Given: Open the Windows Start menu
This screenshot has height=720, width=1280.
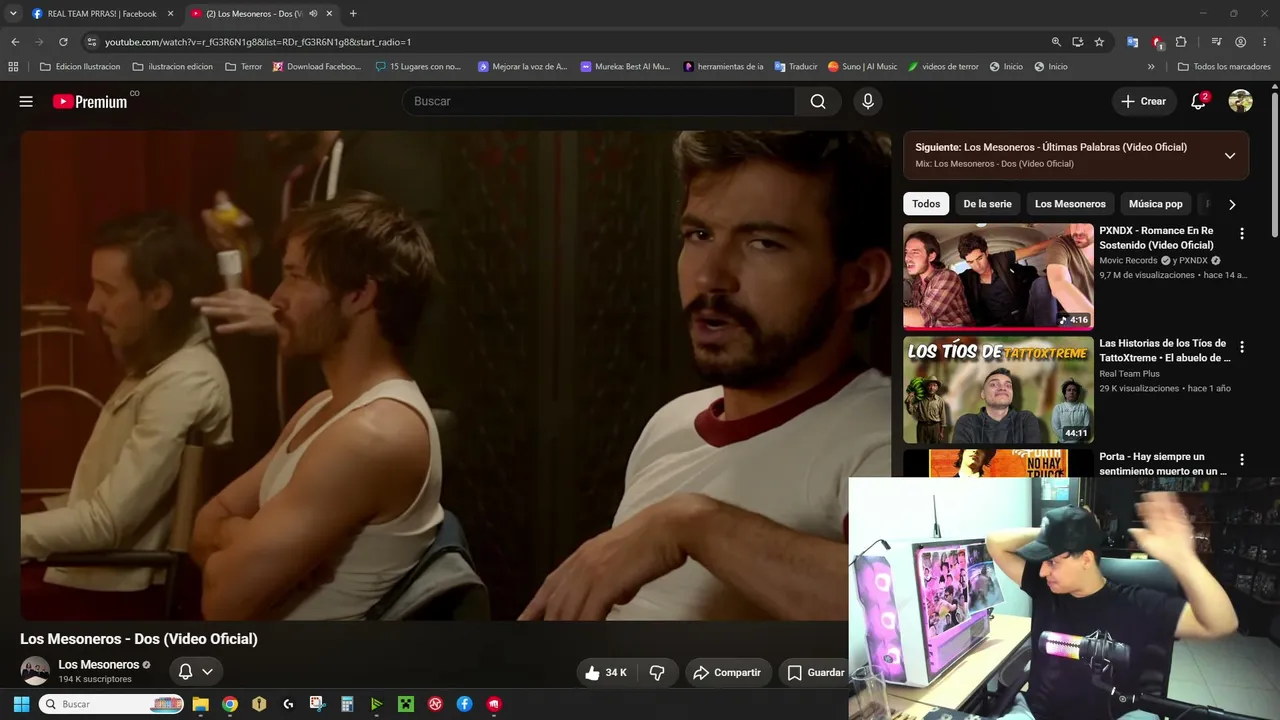Looking at the screenshot, I should [21, 704].
